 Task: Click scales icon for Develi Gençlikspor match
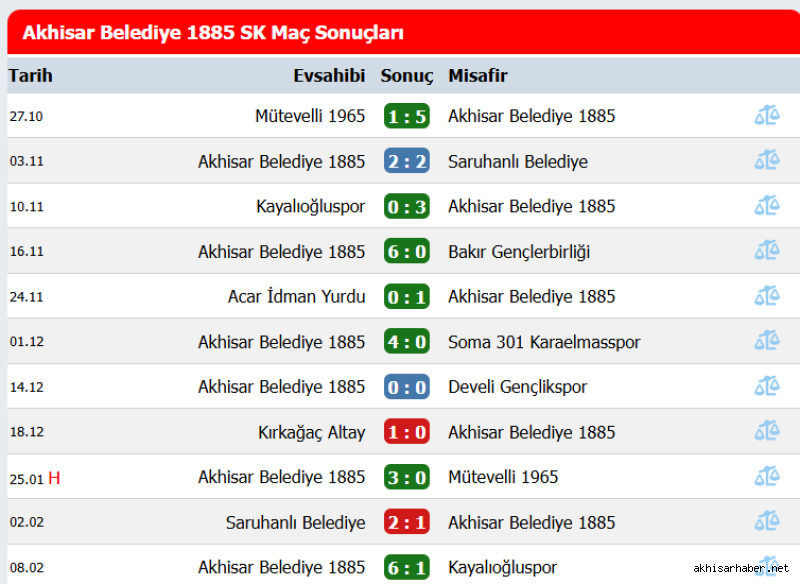tap(767, 387)
